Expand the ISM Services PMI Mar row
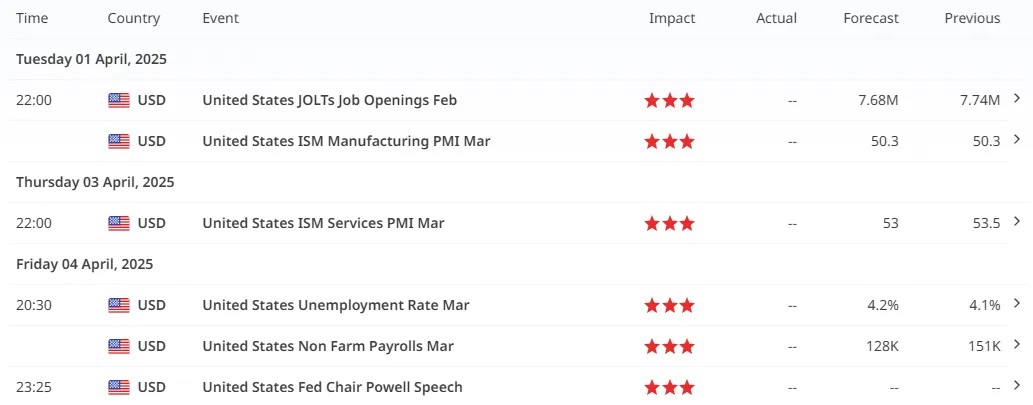This screenshot has height=405, width=1033. point(1017,222)
